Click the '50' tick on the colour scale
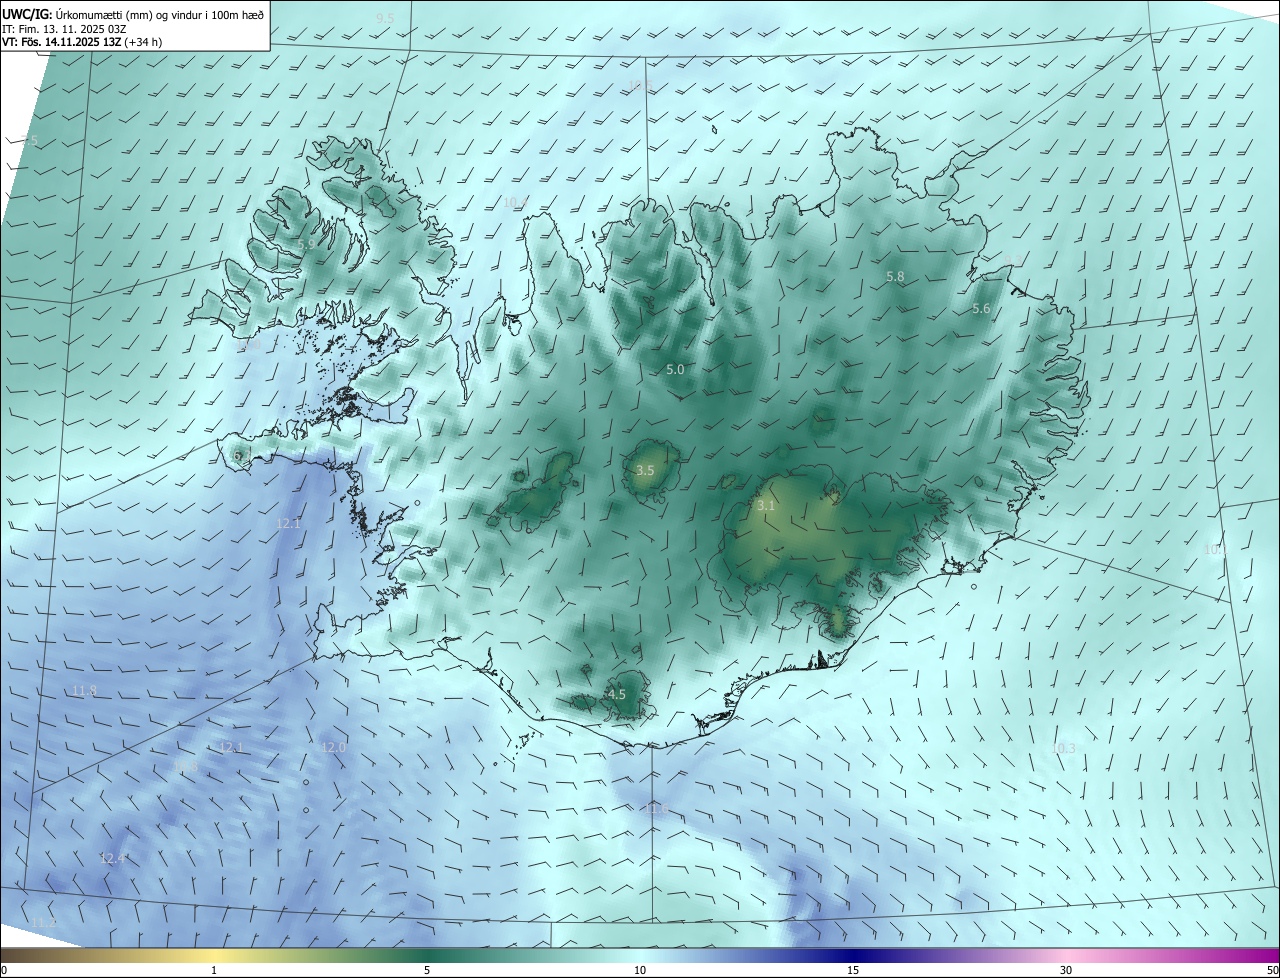Image resolution: width=1280 pixels, height=978 pixels. point(1272,970)
